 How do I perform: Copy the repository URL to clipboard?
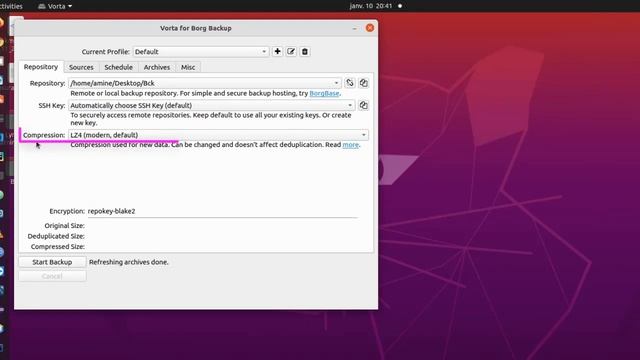click(363, 83)
